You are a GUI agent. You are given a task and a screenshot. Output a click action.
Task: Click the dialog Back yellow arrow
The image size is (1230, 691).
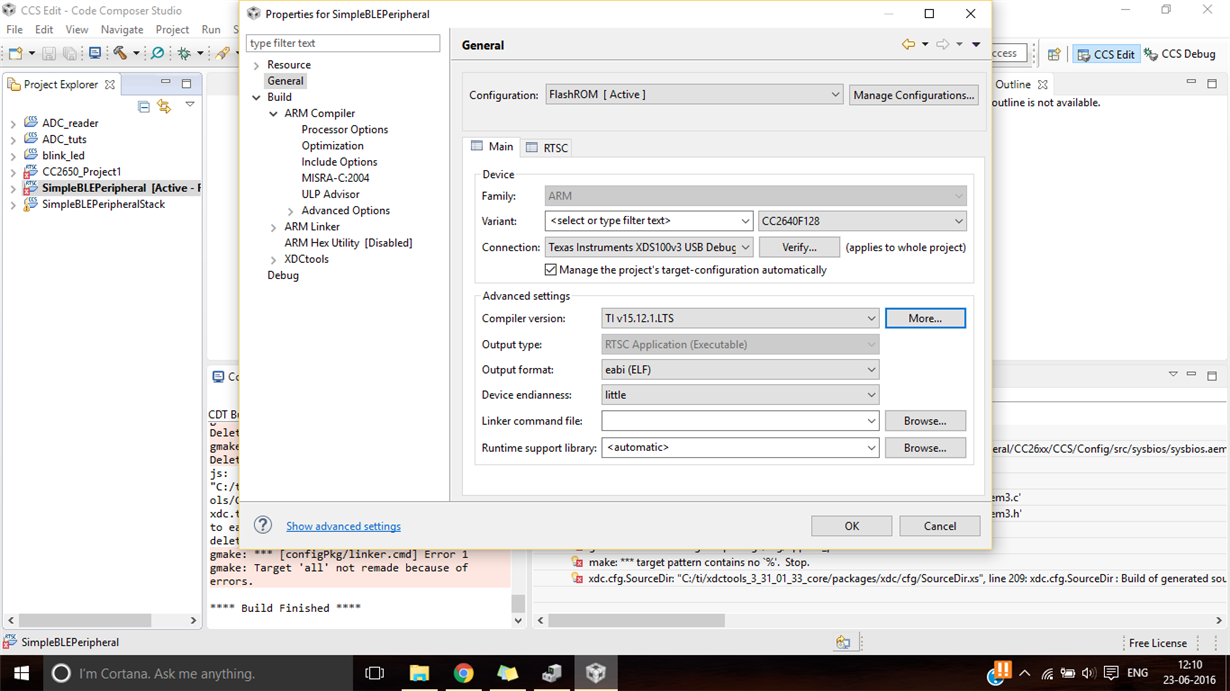click(x=908, y=44)
